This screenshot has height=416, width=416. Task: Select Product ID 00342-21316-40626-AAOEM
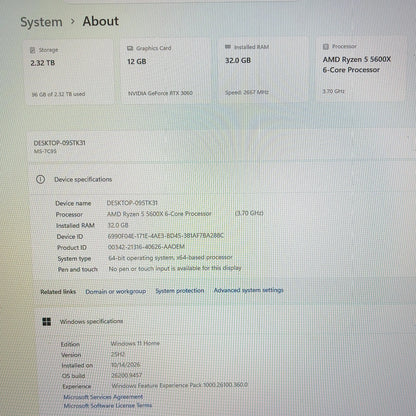click(x=146, y=247)
